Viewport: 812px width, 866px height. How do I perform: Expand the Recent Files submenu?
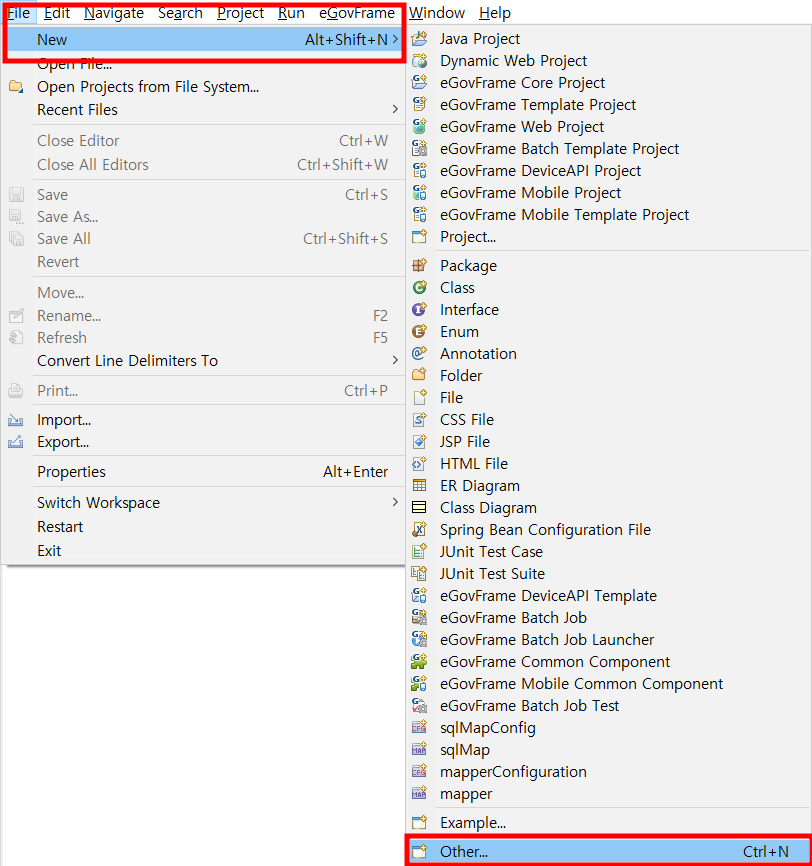(x=395, y=109)
